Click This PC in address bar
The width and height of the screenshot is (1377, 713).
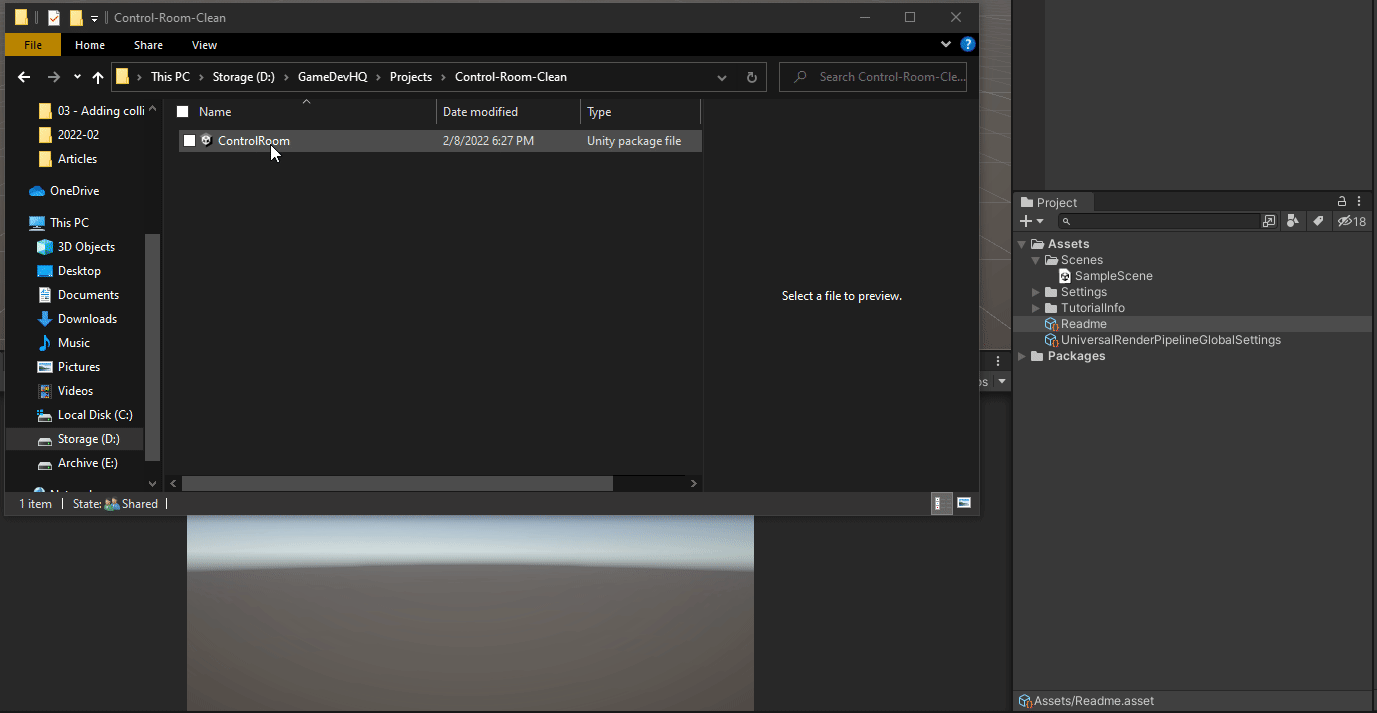(170, 77)
